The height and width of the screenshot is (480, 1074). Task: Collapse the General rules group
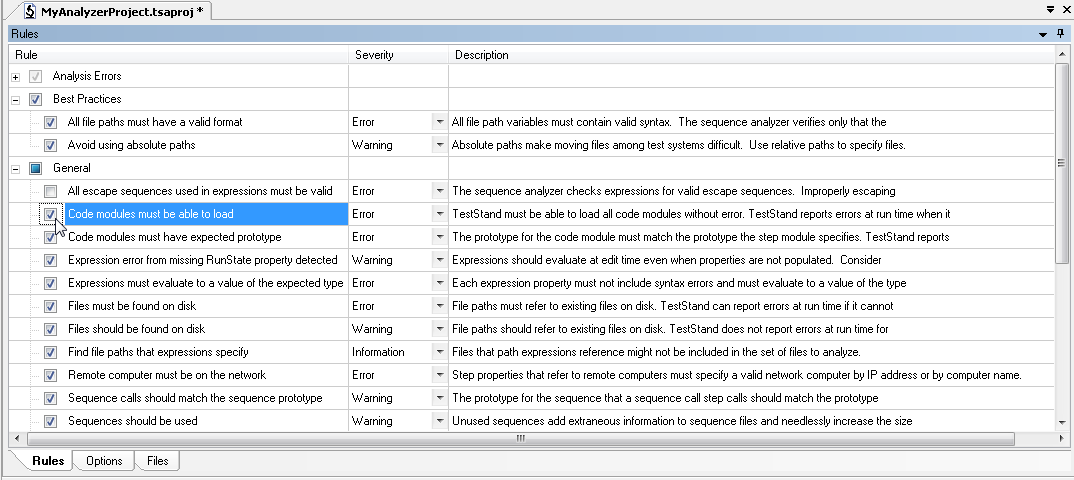(x=16, y=168)
